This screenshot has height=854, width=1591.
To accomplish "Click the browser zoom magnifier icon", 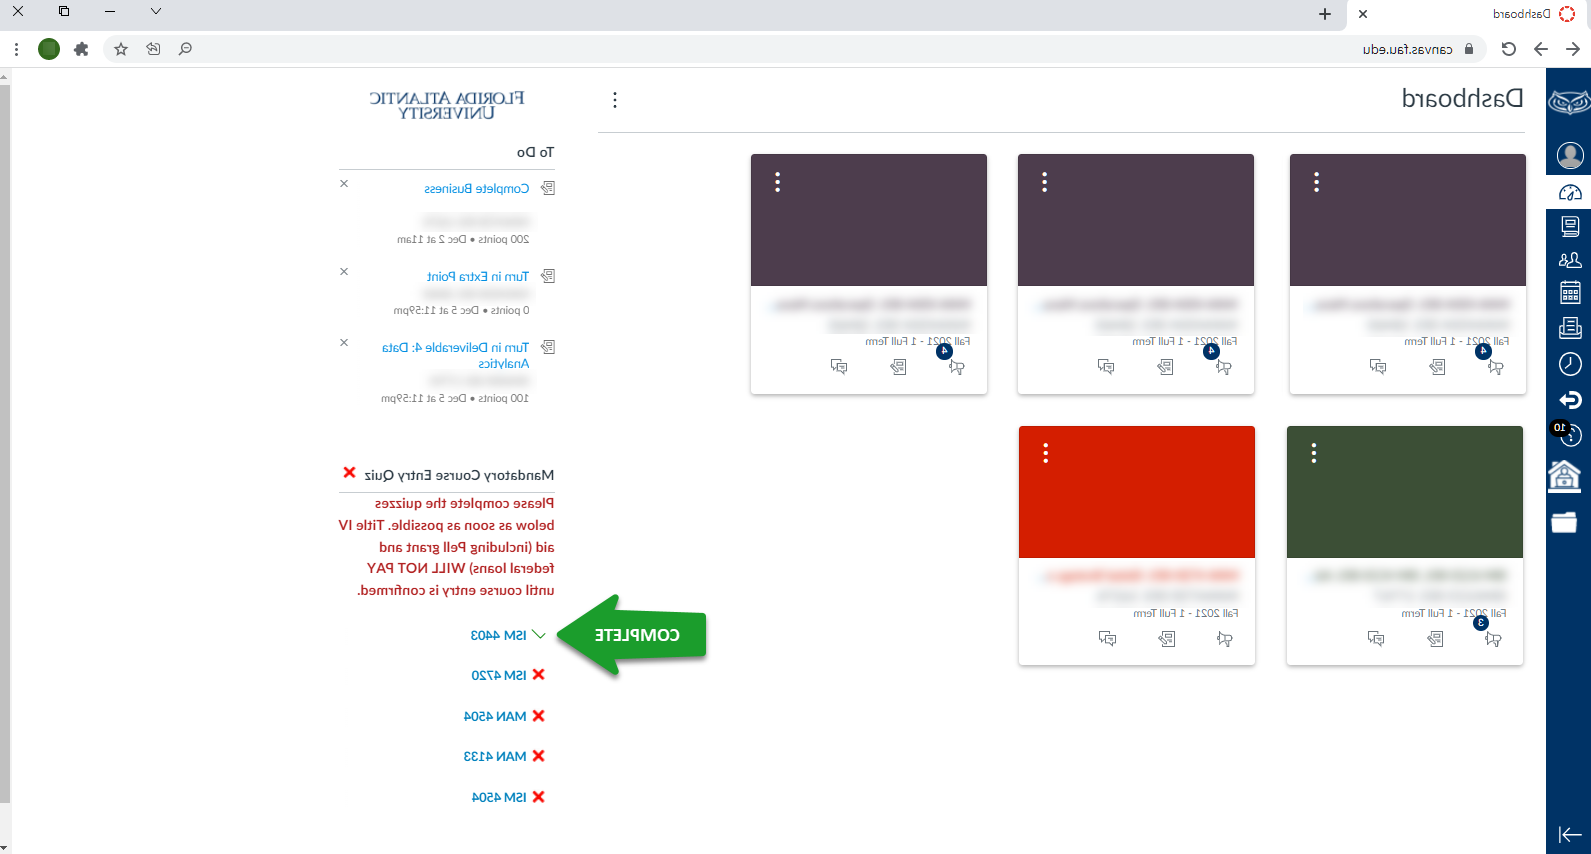I will pyautogui.click(x=185, y=49).
